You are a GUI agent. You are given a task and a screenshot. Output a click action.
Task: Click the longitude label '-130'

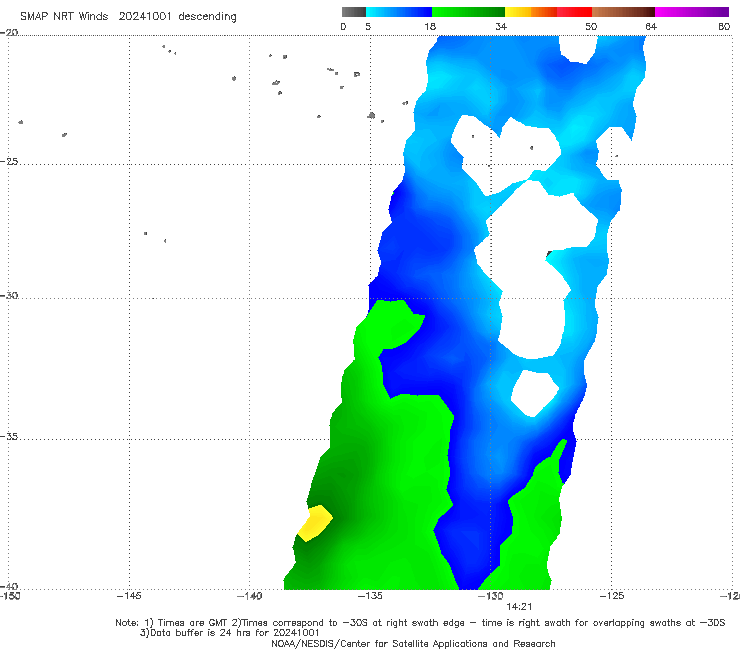pyautogui.click(x=491, y=596)
